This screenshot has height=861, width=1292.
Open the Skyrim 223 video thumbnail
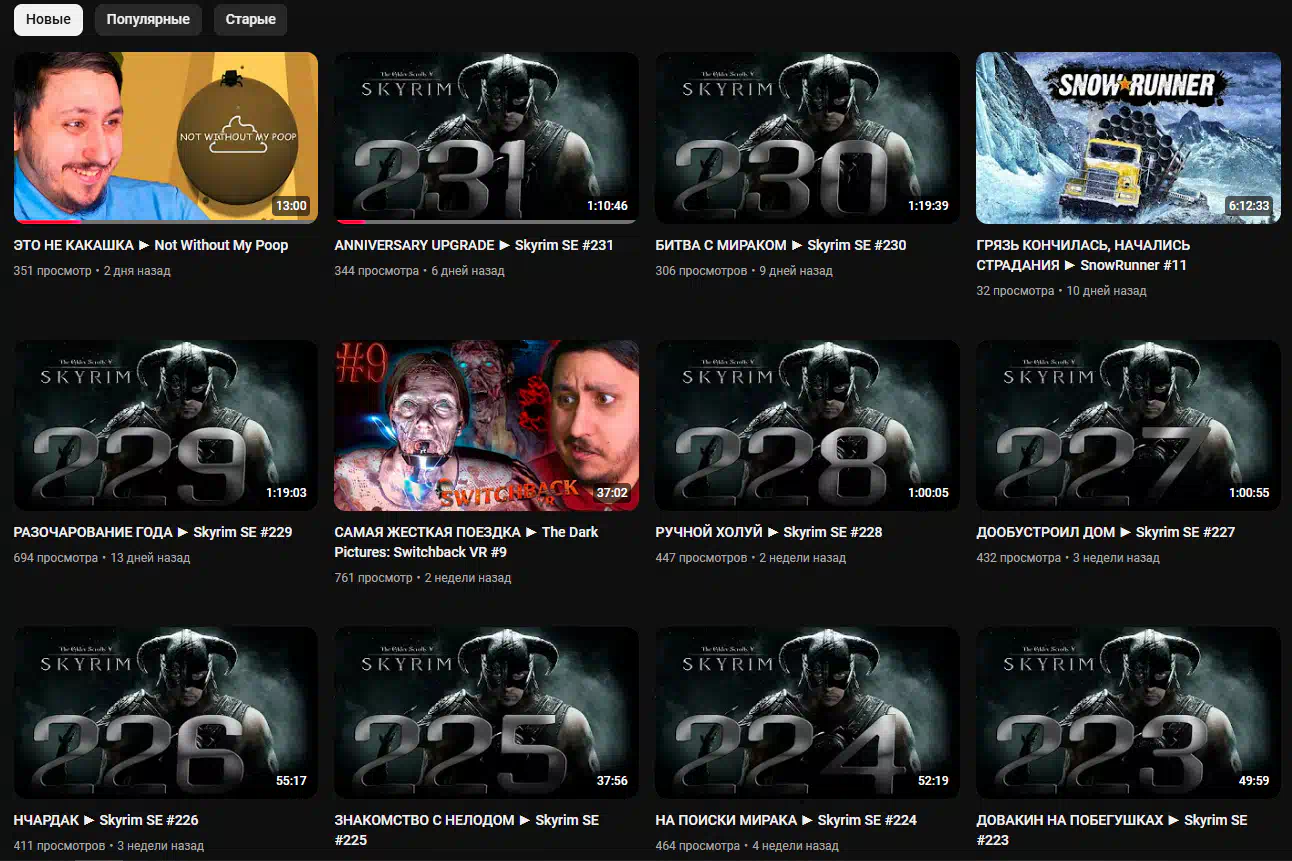click(x=1128, y=712)
